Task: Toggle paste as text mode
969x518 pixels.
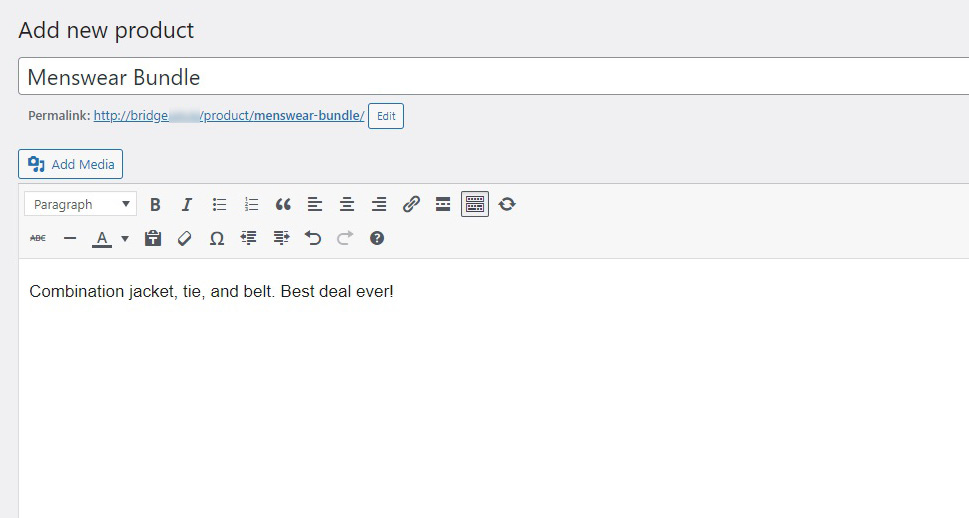Action: point(153,238)
